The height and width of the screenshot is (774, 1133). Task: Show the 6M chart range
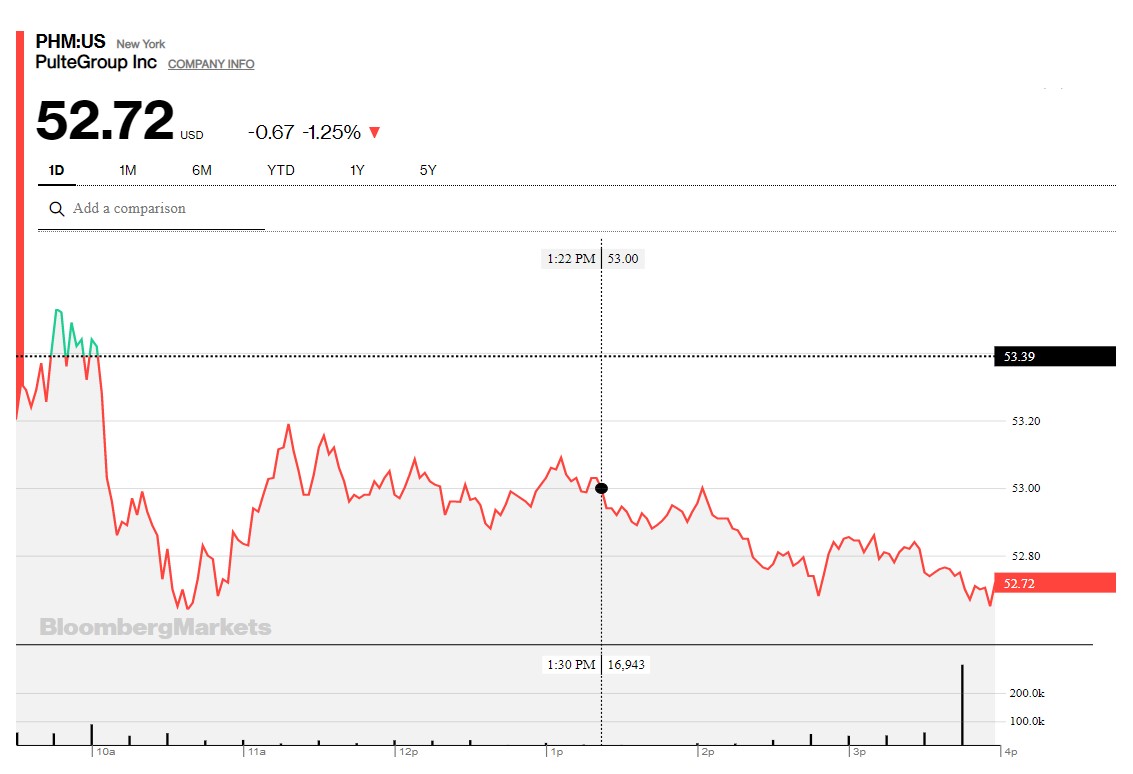click(202, 170)
